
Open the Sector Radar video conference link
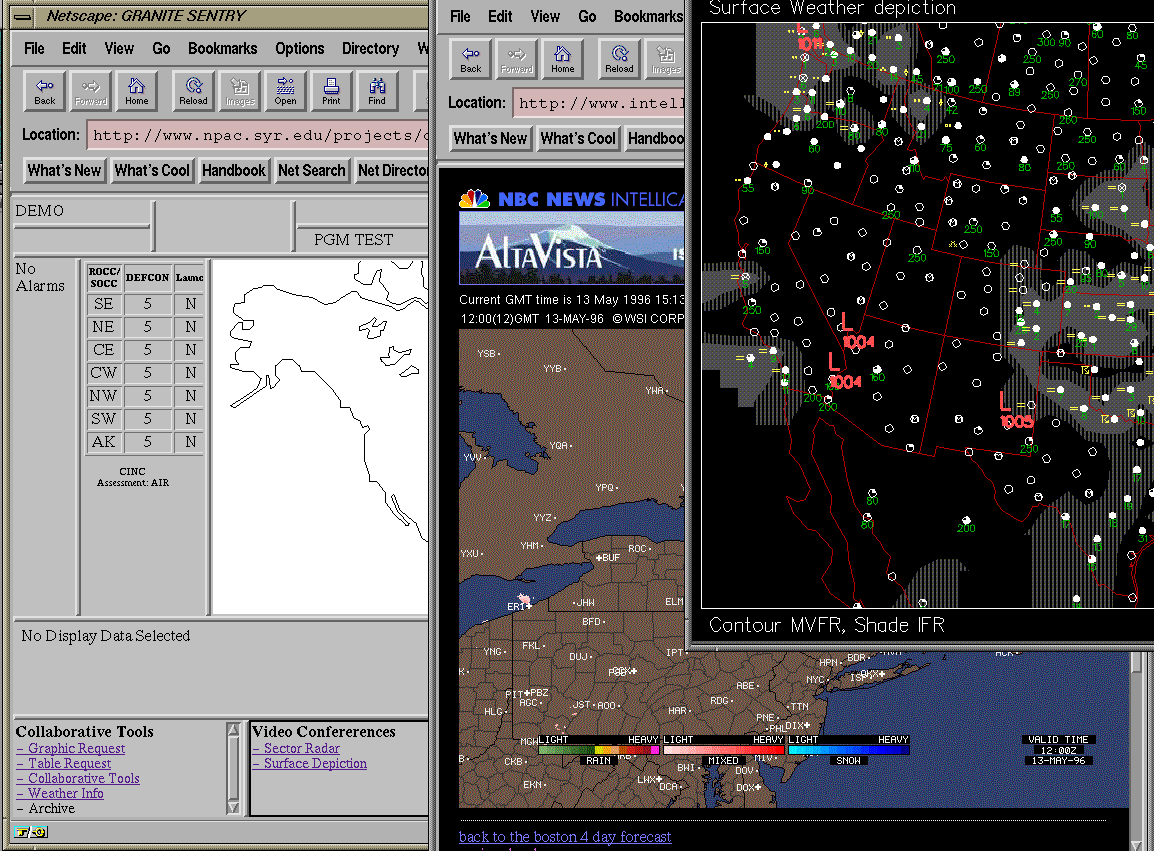[301, 748]
